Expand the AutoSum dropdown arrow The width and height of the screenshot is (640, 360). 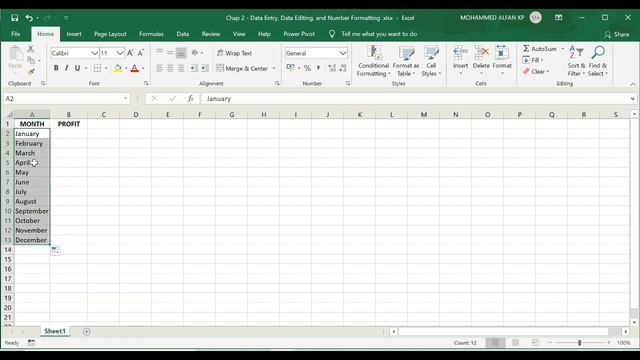[x=562, y=49]
